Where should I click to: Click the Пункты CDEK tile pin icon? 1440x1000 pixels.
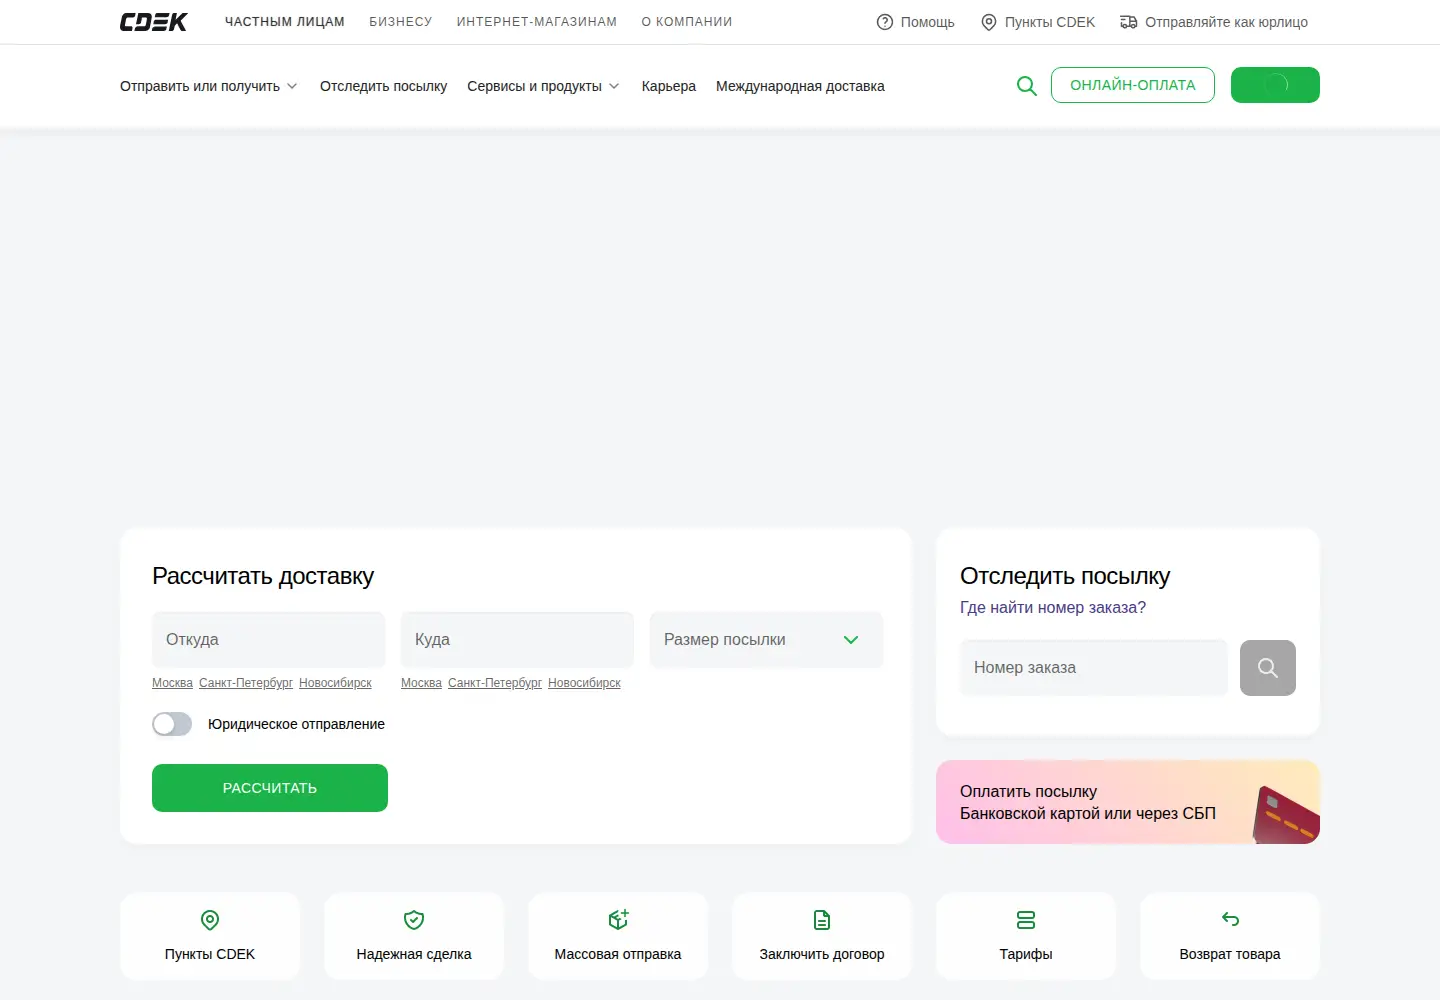tap(210, 920)
